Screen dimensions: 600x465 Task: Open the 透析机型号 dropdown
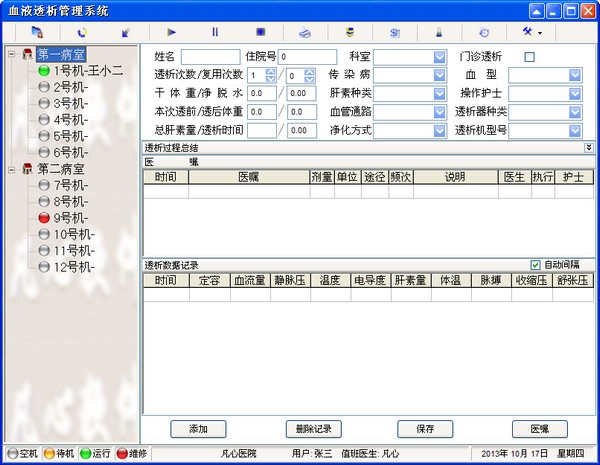[x=575, y=131]
